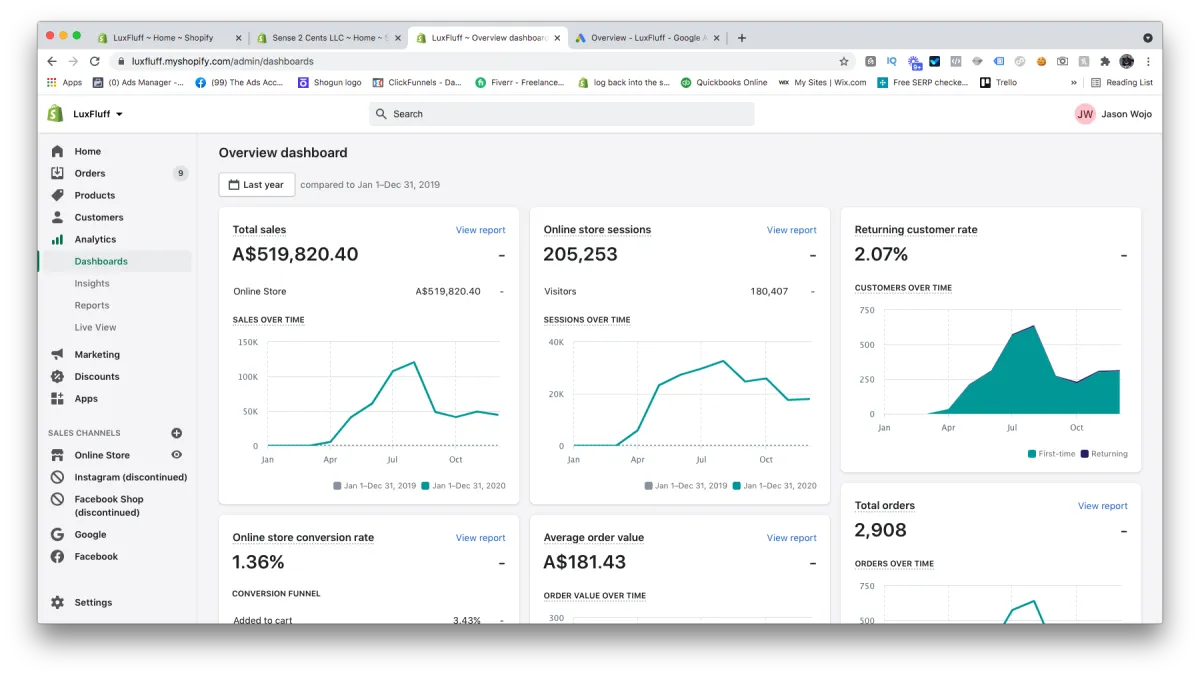1200x677 pixels.
Task: Open the Apps bookmark shortcut
Action: 65,82
